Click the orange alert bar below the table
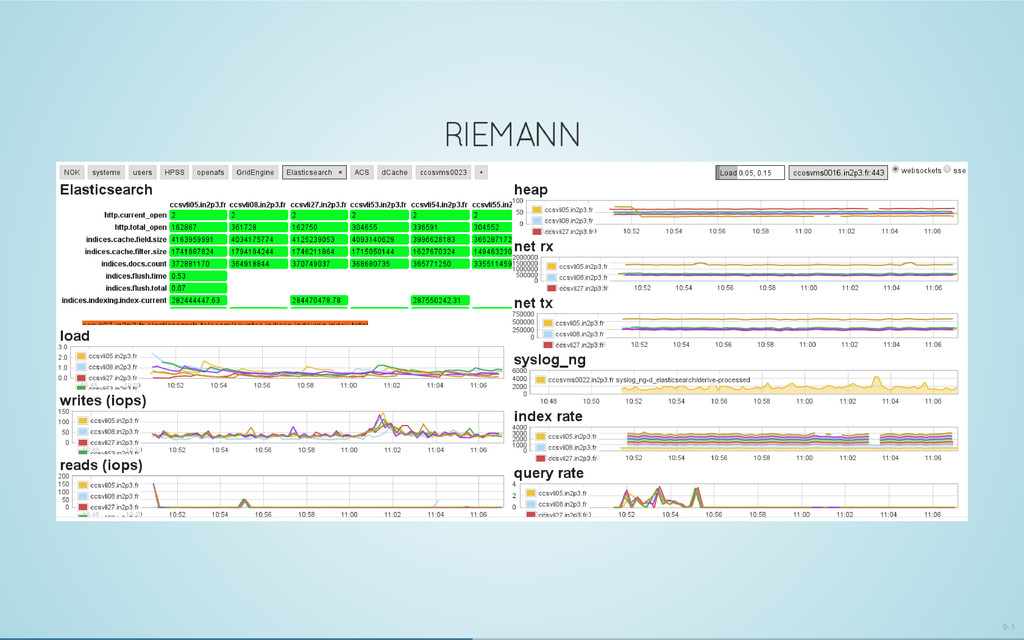Viewport: 1024px width, 640px height. click(225, 323)
